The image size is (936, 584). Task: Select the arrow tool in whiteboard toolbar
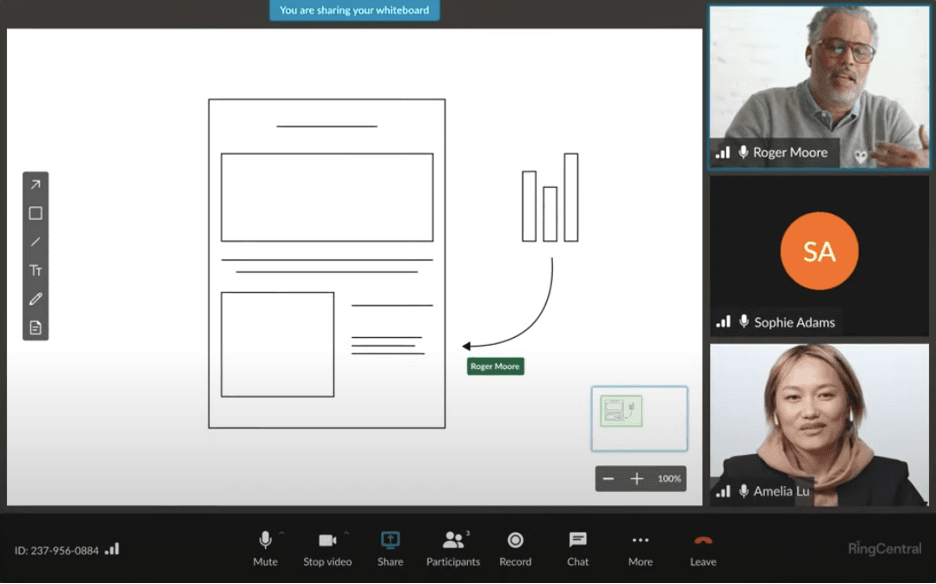[35, 184]
